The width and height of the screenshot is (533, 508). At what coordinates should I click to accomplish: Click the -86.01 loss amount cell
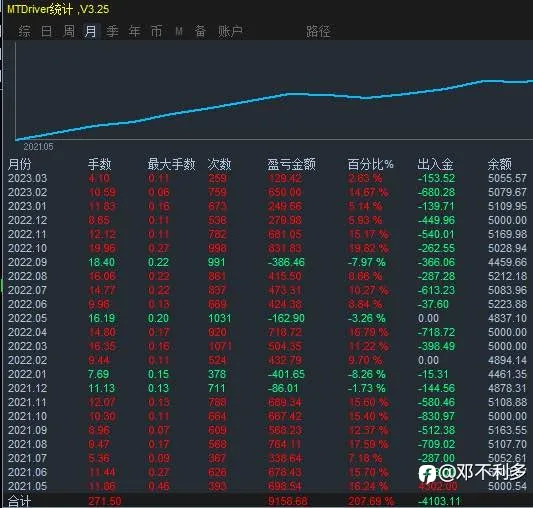(283, 388)
